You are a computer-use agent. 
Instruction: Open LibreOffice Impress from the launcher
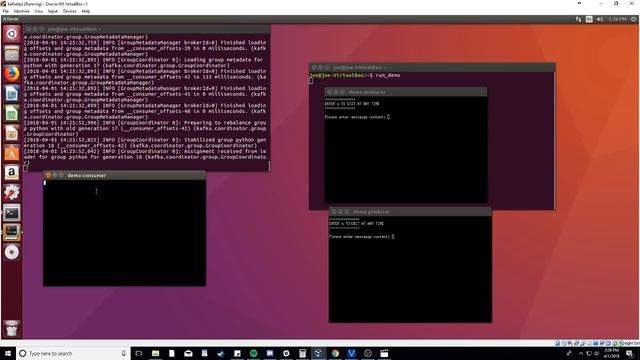[11, 133]
